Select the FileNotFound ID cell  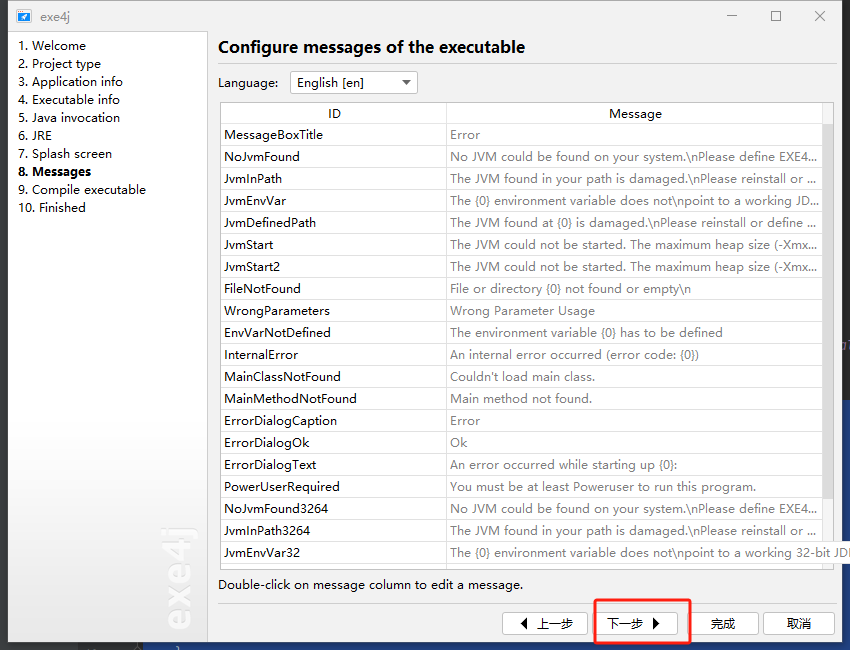pyautogui.click(x=333, y=288)
